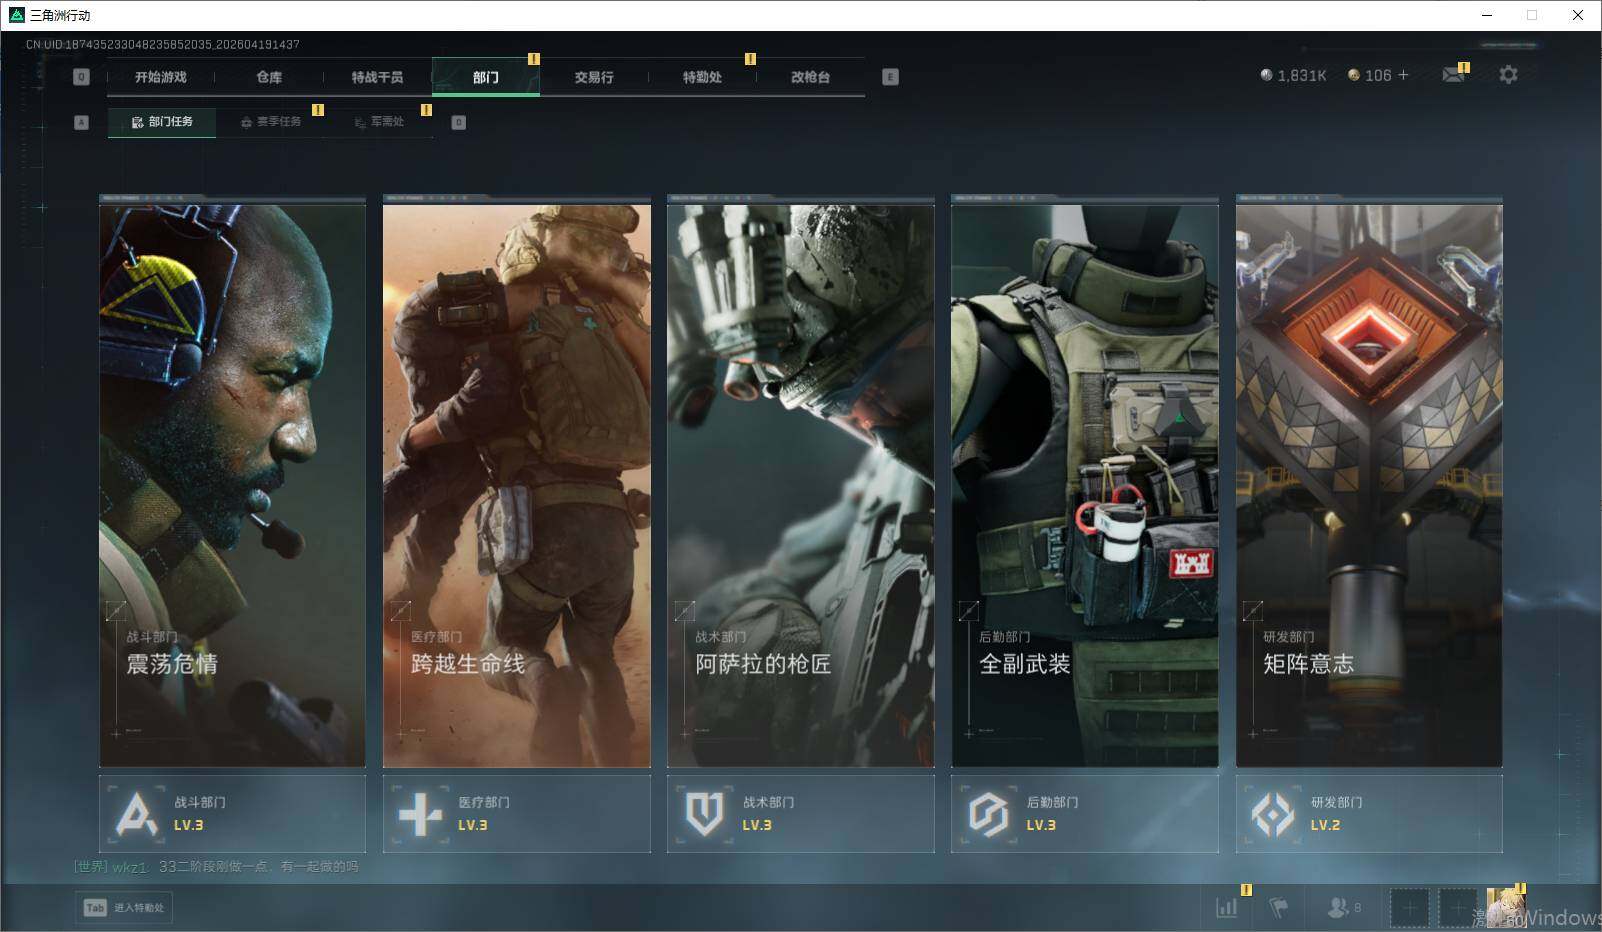This screenshot has height=932, width=1602.
Task: Open the 交易行 tab
Action: click(x=594, y=77)
